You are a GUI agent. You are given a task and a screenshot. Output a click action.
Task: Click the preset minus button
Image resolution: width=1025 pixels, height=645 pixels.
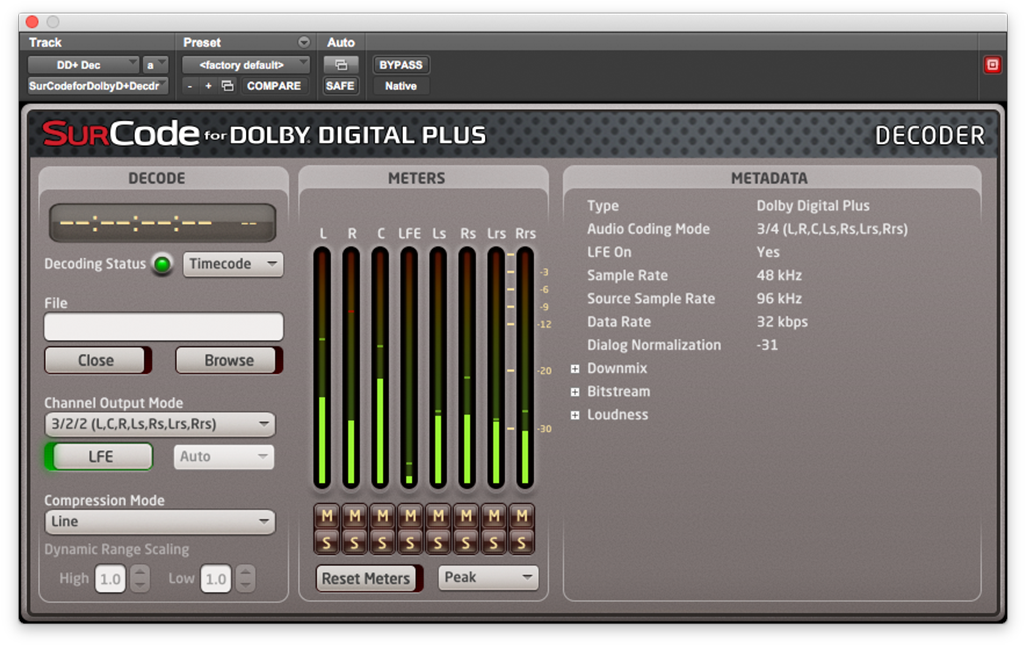click(x=191, y=86)
